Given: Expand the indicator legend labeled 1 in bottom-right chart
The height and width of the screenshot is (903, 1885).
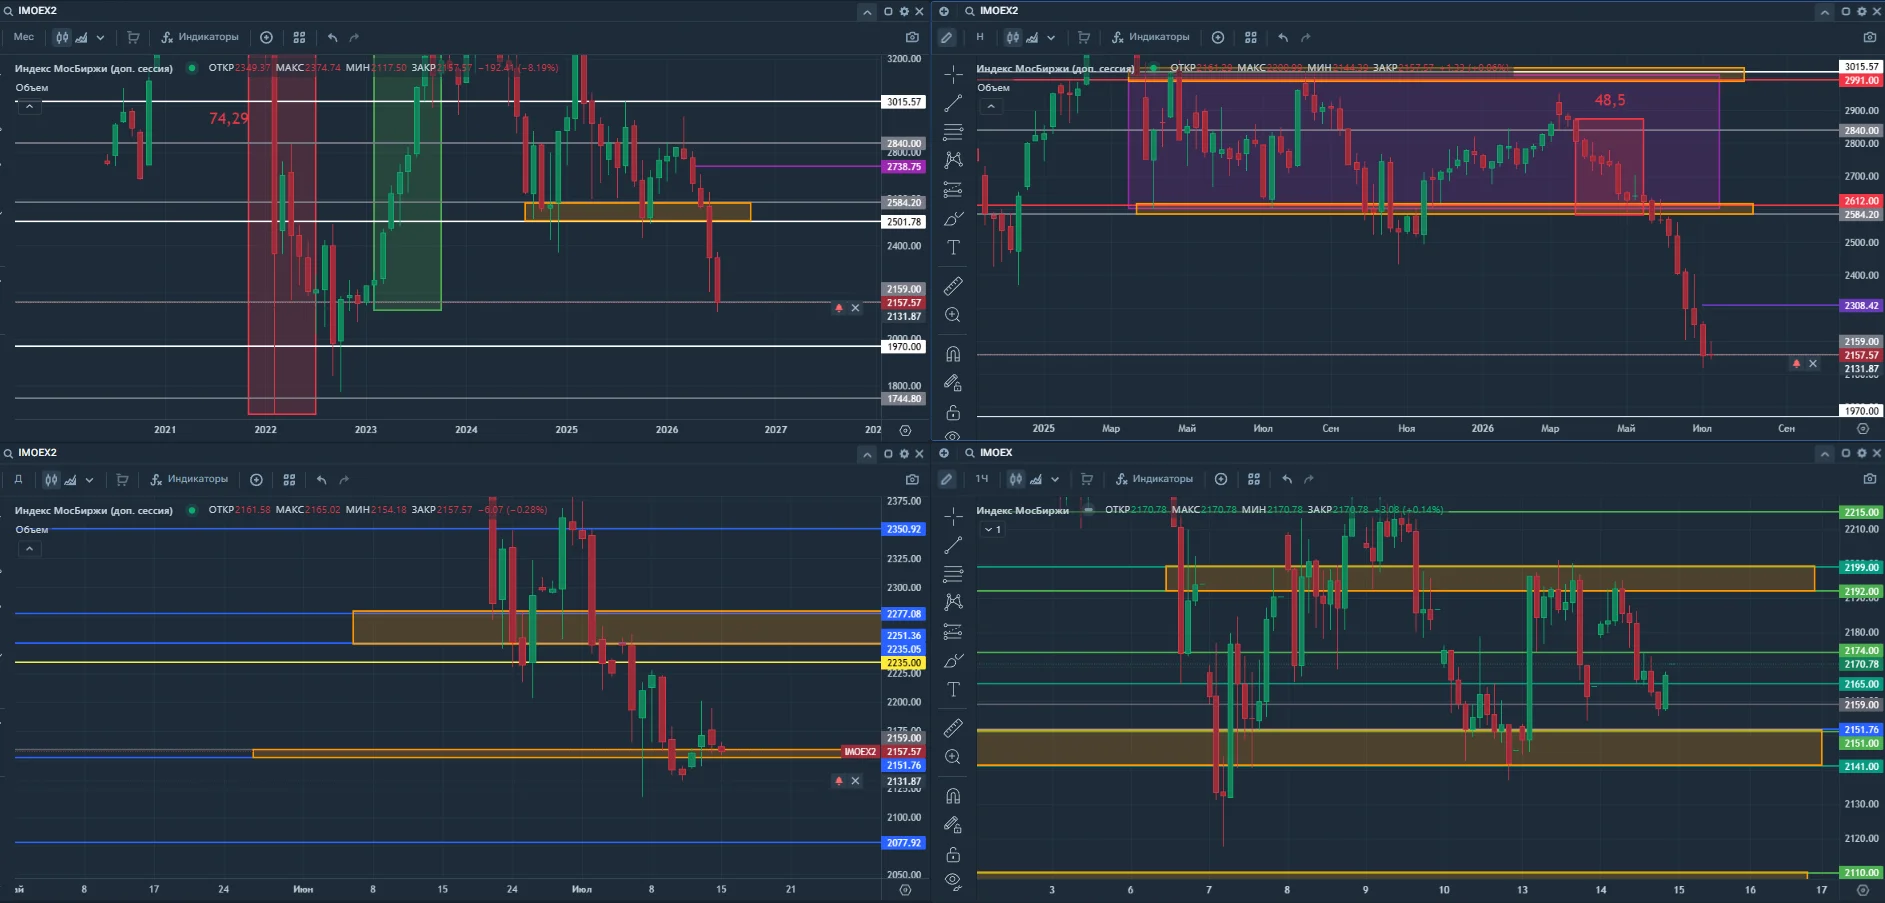Looking at the screenshot, I should [x=992, y=530].
